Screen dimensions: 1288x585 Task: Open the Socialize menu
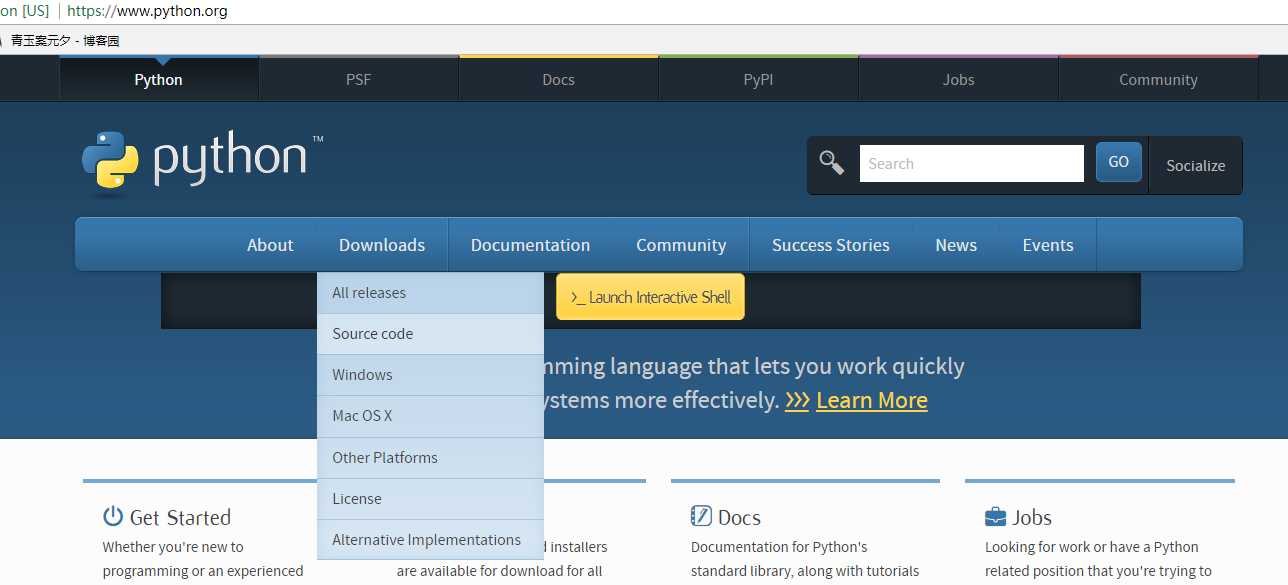tap(1196, 166)
